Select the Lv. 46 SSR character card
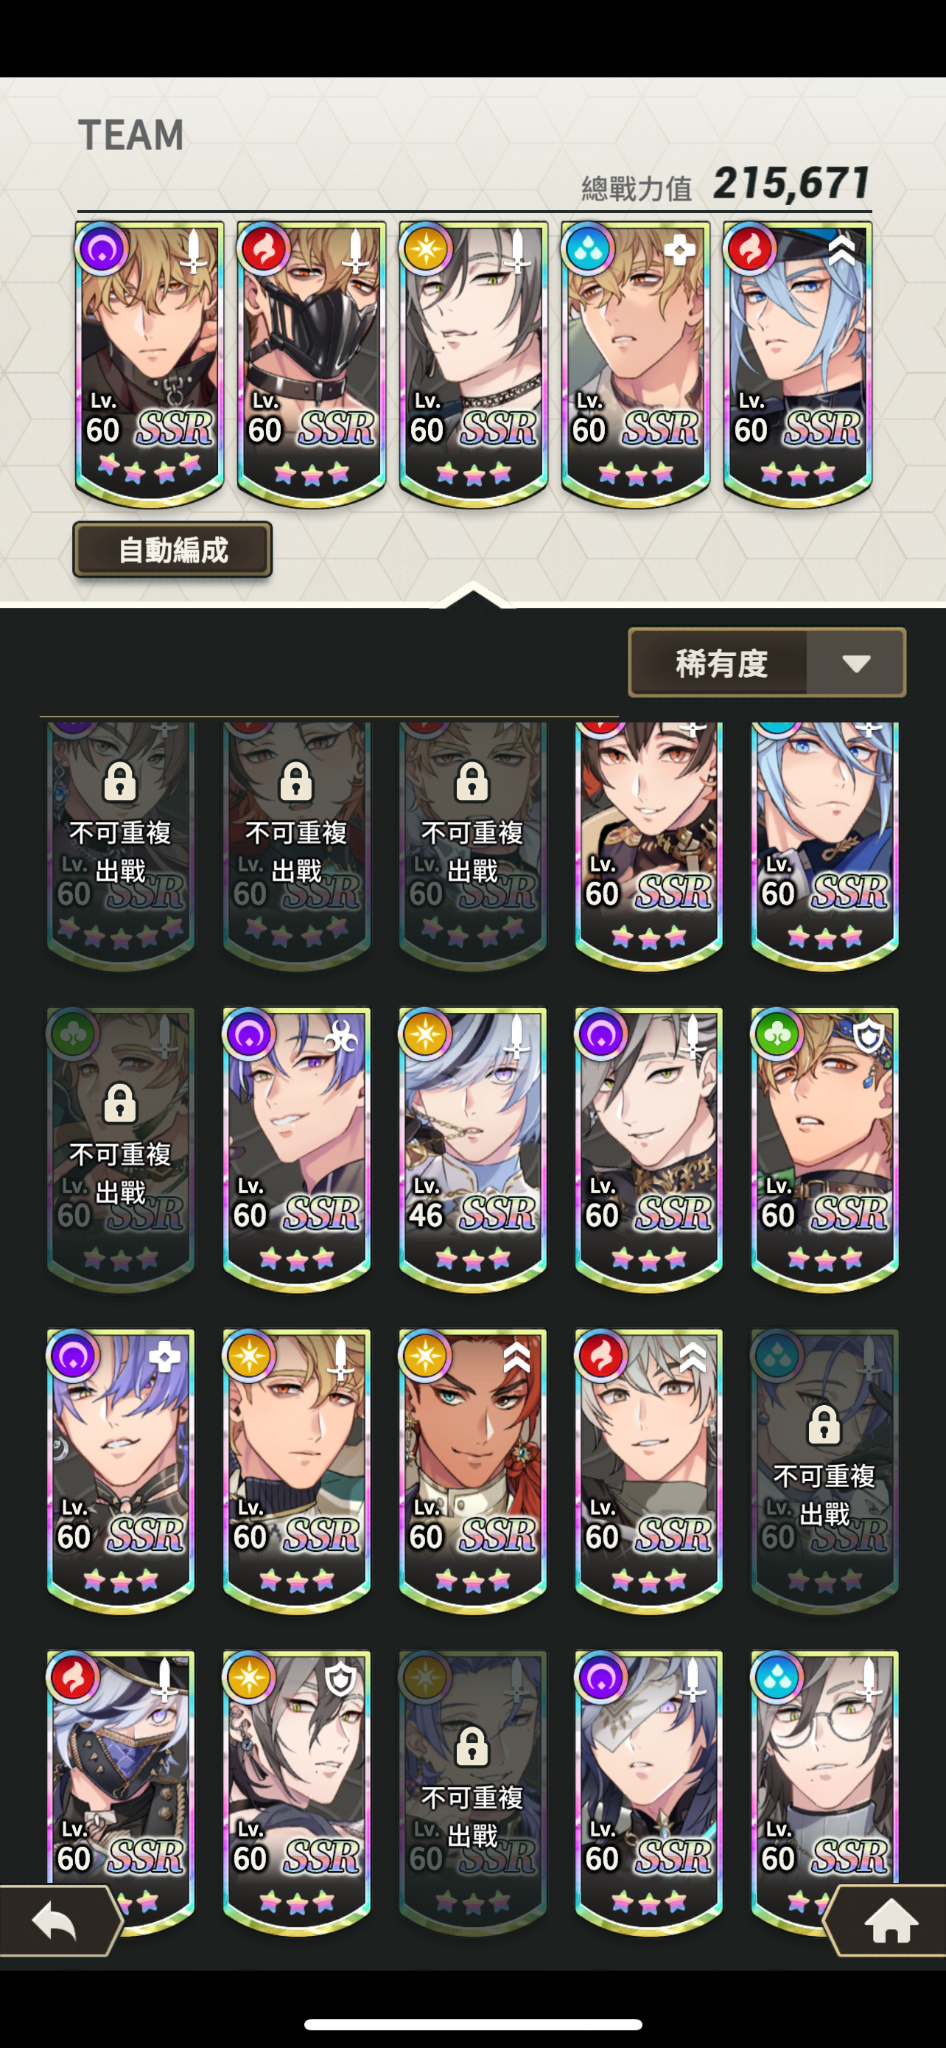Image resolution: width=946 pixels, height=2048 pixels. (x=472, y=1148)
